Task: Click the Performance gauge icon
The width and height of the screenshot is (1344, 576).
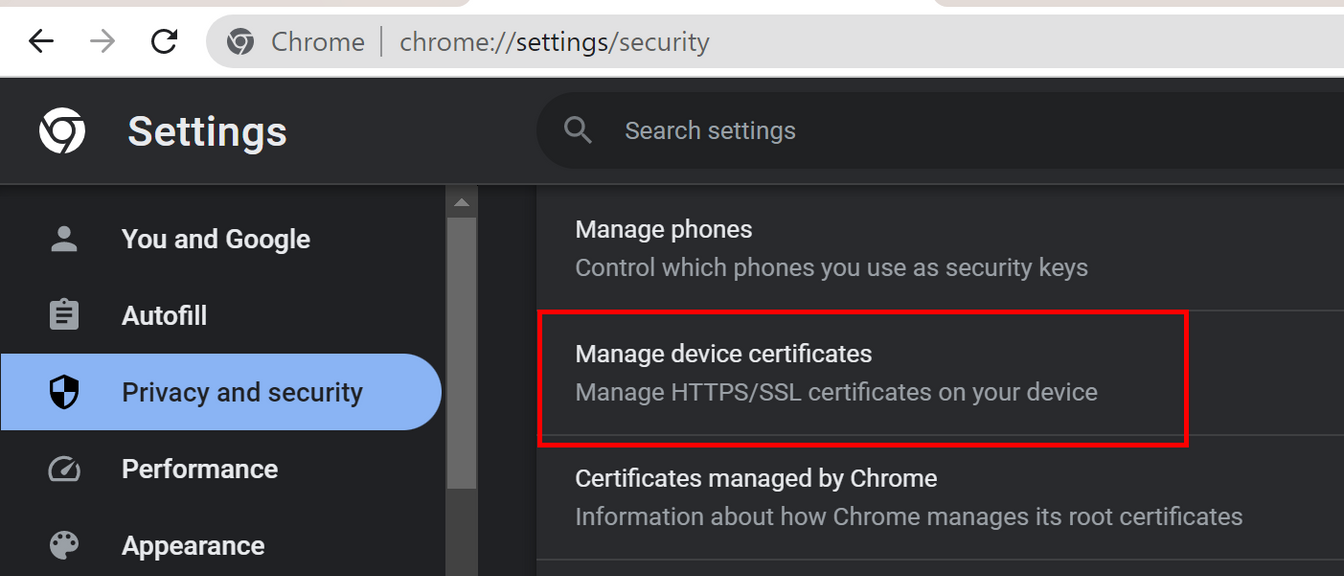Action: coord(64,469)
